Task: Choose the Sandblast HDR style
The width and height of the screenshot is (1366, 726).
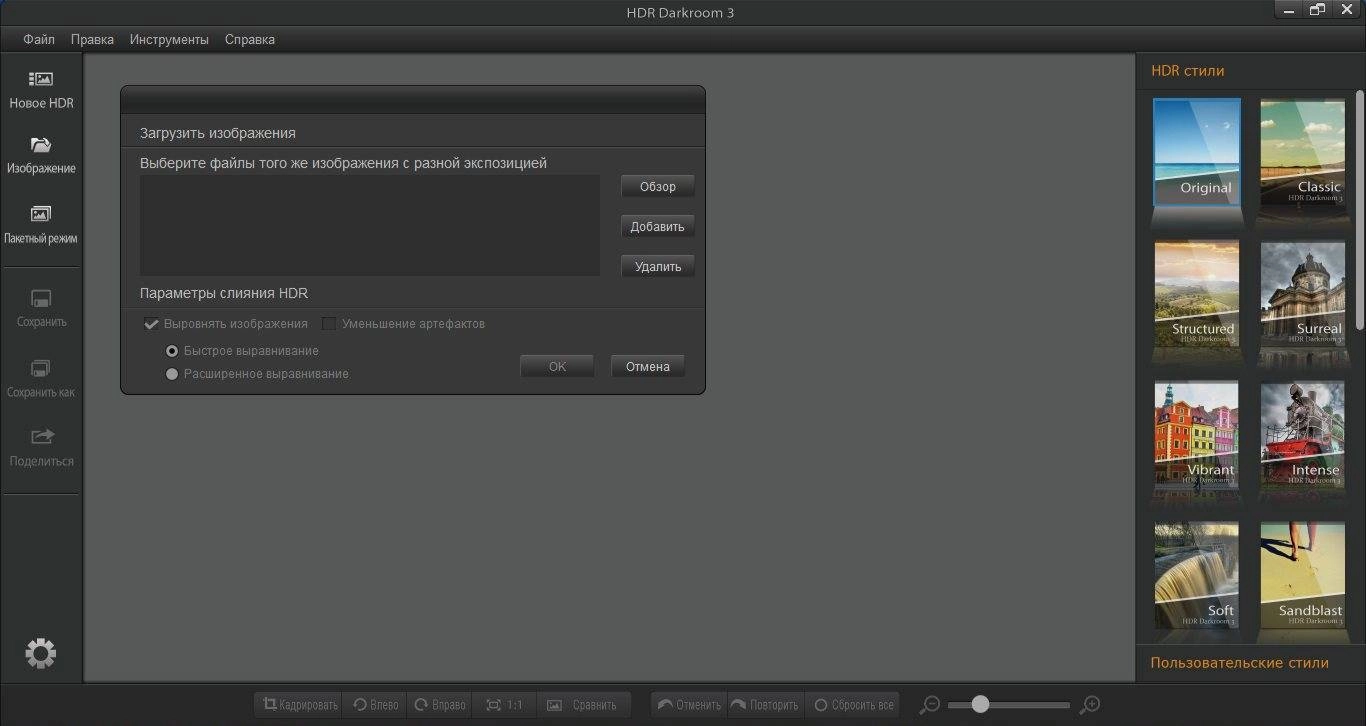Action: tap(1303, 575)
